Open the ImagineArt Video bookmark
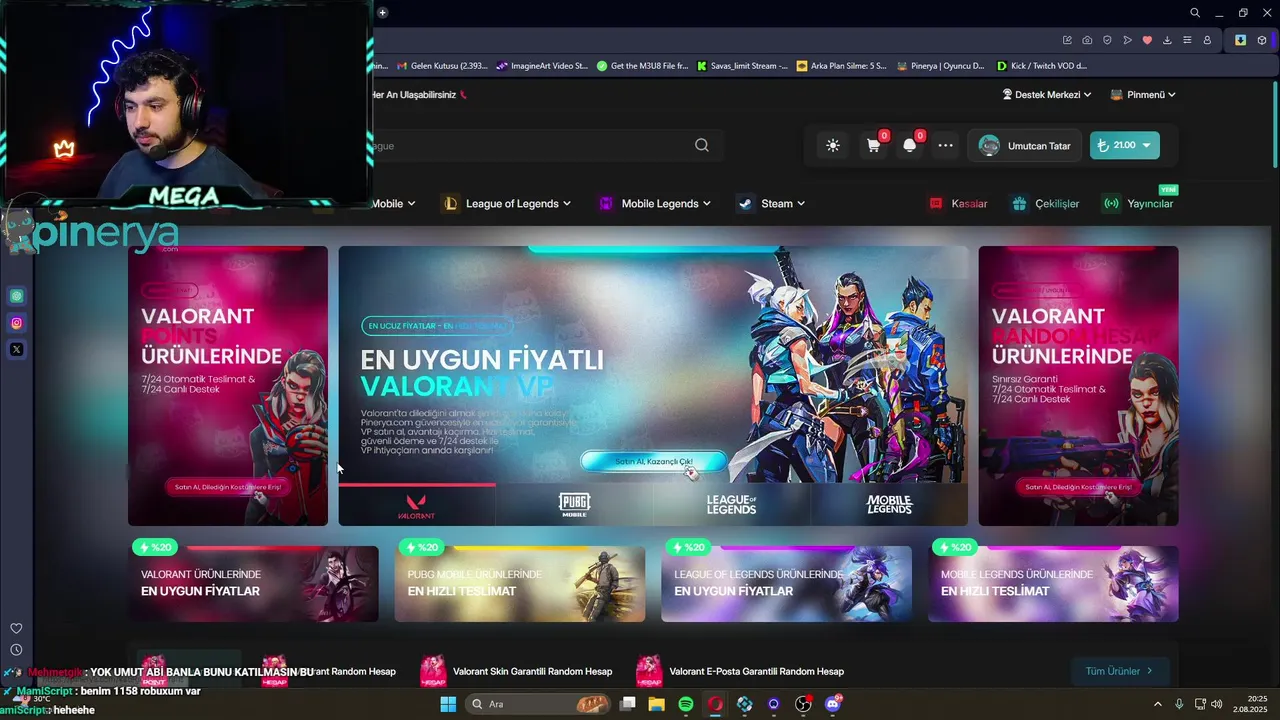This screenshot has width=1280, height=720. 542,66
